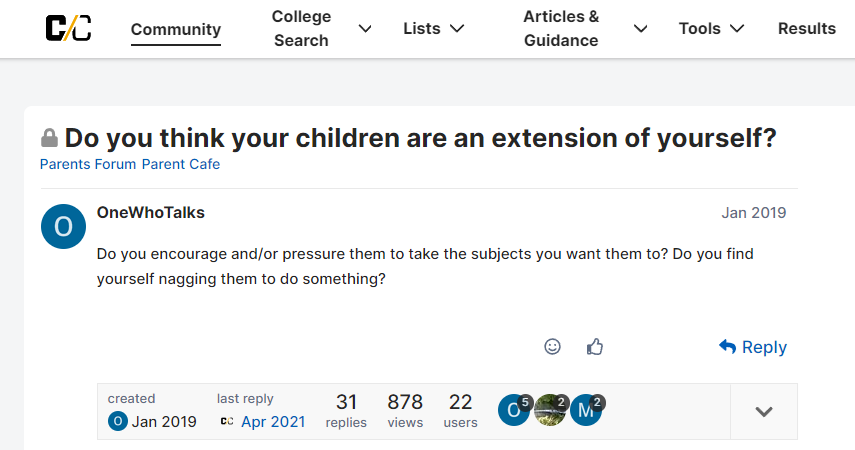The height and width of the screenshot is (450, 855).
Task: Open the College Search dropdown
Action: point(321,28)
